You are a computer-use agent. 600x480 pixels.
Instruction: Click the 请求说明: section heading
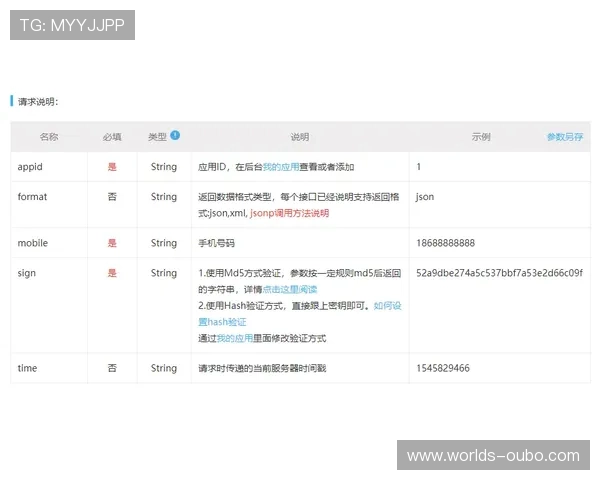38,102
